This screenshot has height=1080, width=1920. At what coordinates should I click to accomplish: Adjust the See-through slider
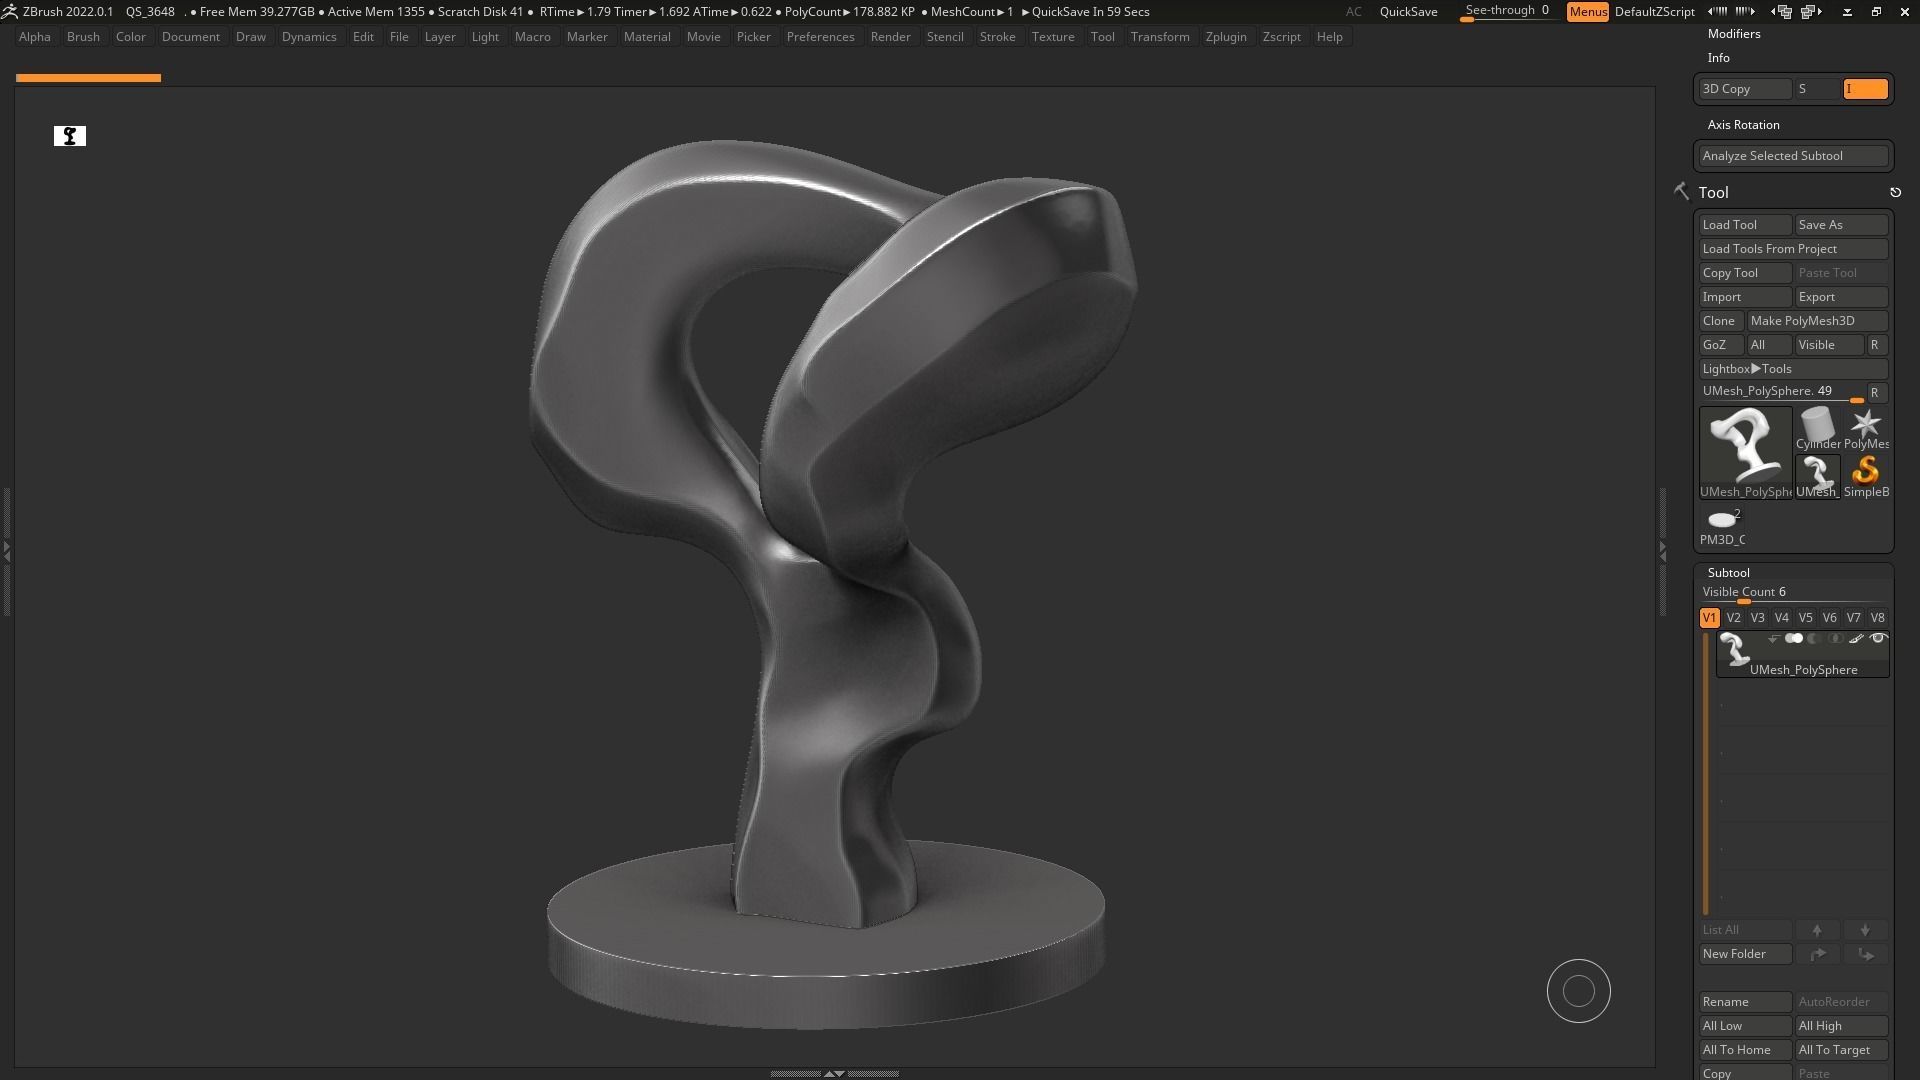point(1508,12)
